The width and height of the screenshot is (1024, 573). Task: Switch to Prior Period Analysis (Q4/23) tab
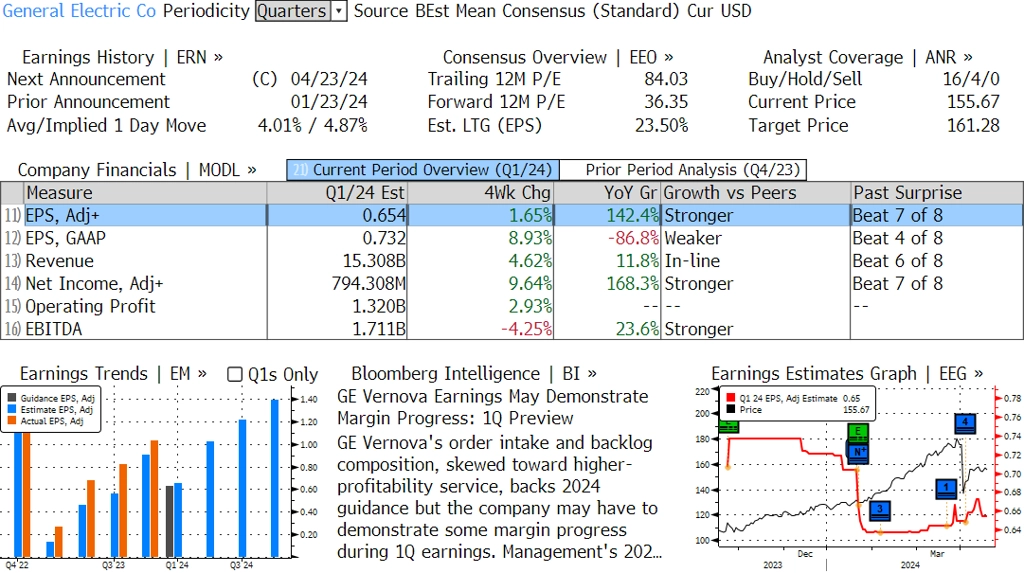(684, 170)
